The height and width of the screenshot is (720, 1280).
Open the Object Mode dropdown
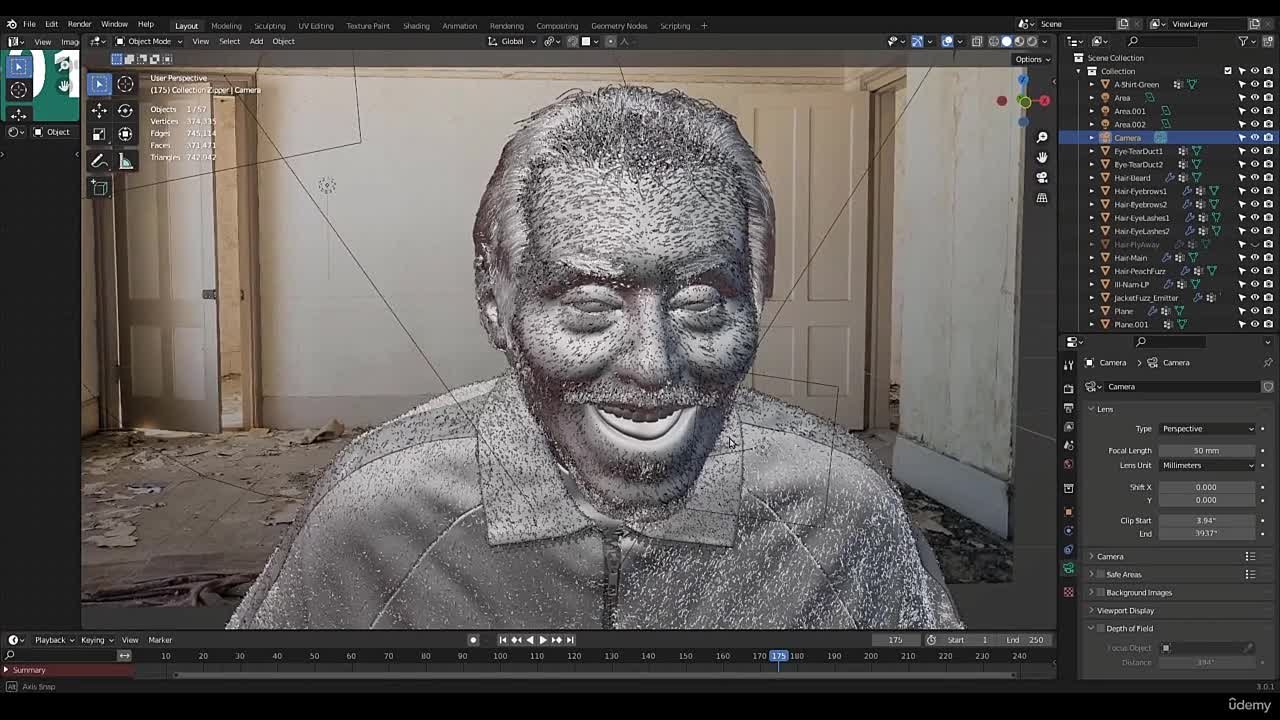148,41
